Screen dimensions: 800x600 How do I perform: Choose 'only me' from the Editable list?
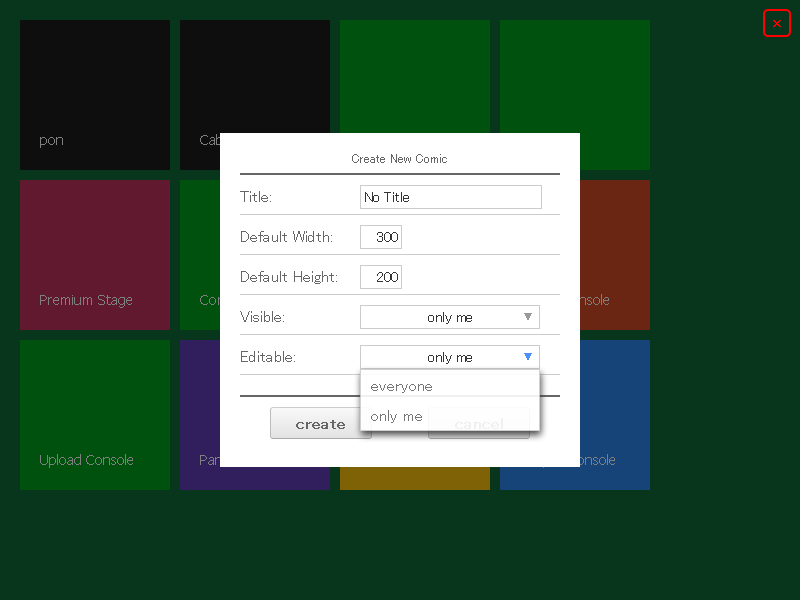tap(449, 416)
